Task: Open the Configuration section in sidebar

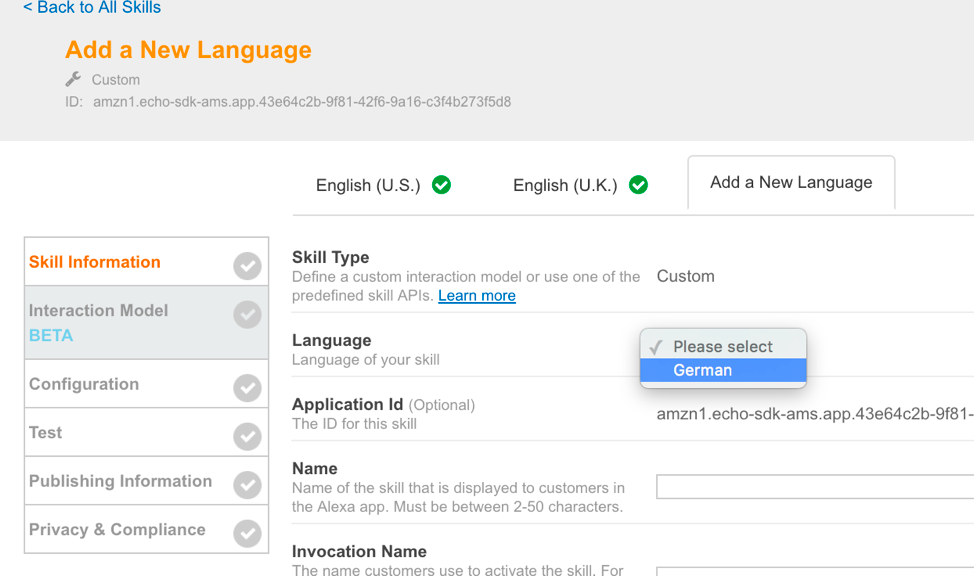Action: click(x=84, y=384)
